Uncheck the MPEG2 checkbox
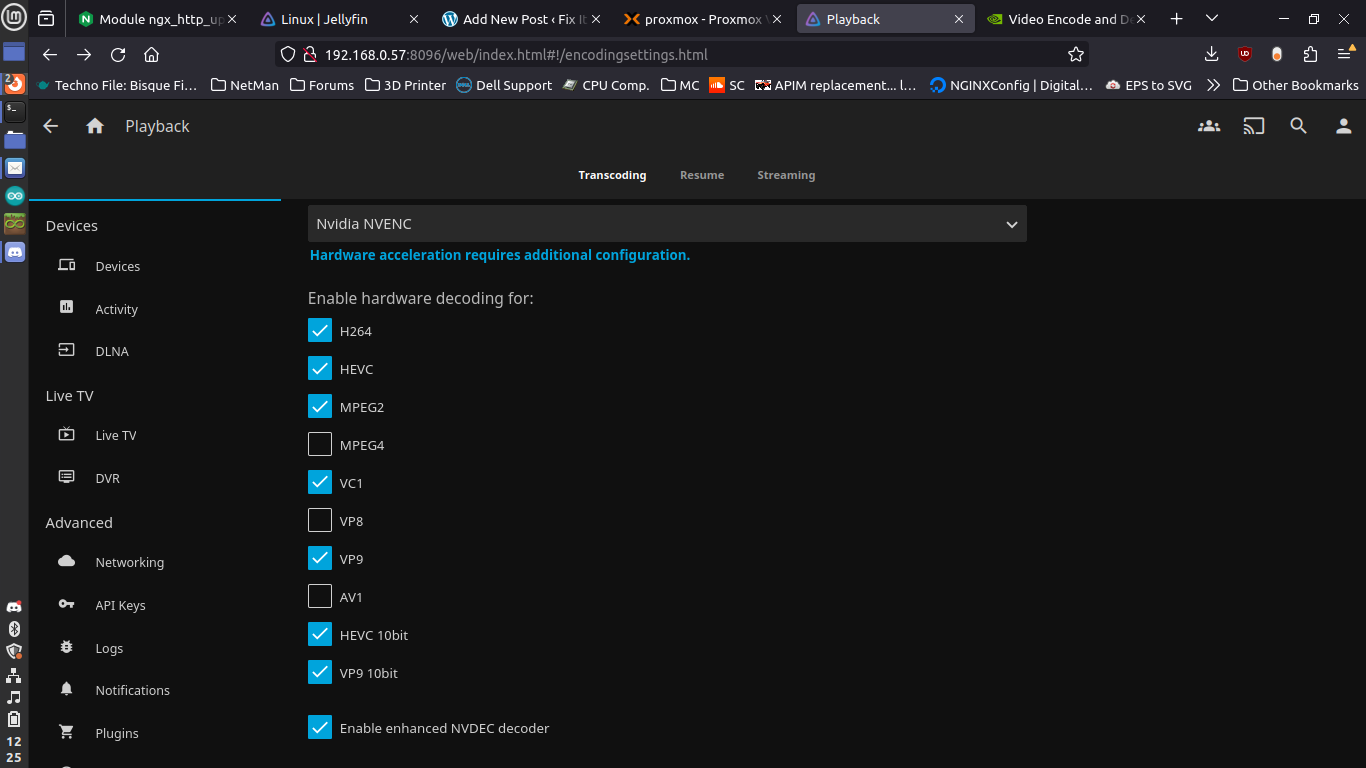This screenshot has height=768, width=1366. pos(320,406)
